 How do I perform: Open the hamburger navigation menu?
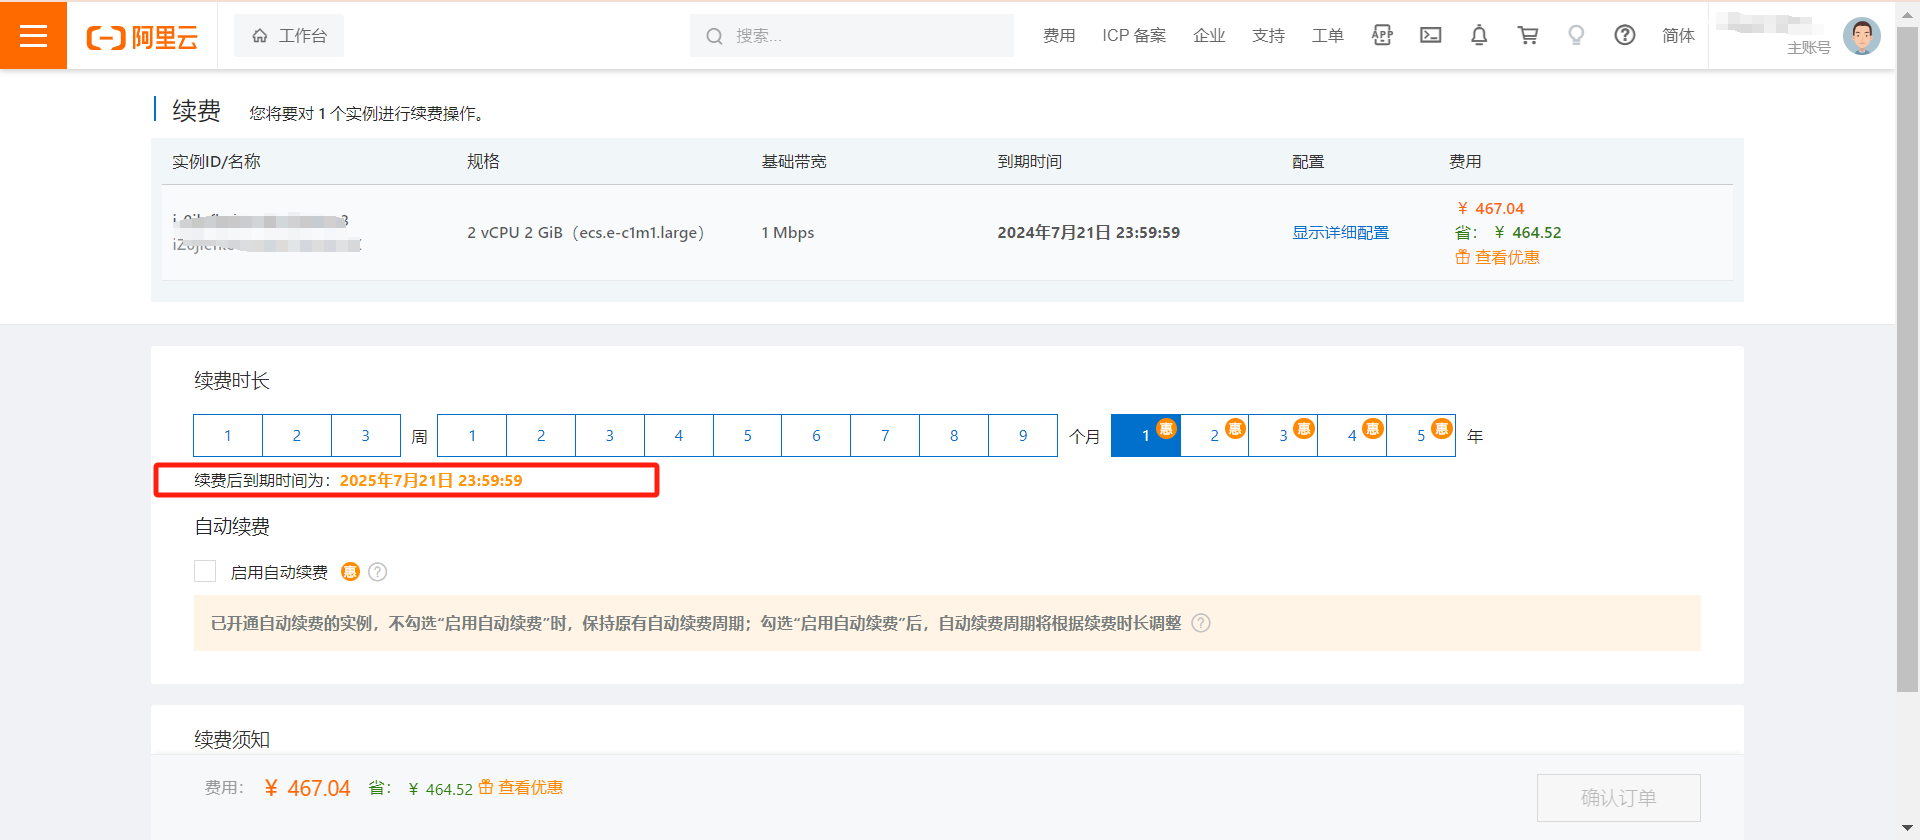click(x=33, y=36)
